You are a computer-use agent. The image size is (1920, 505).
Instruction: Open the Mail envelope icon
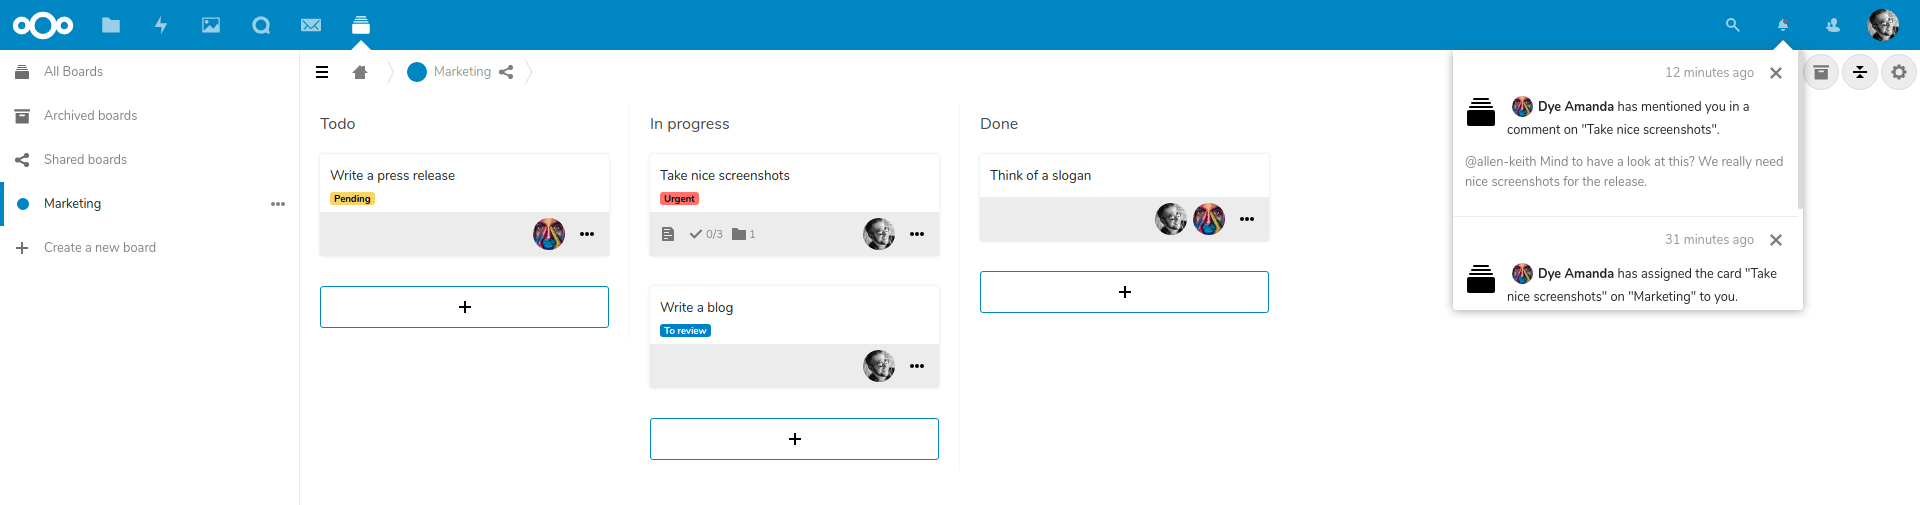click(311, 25)
